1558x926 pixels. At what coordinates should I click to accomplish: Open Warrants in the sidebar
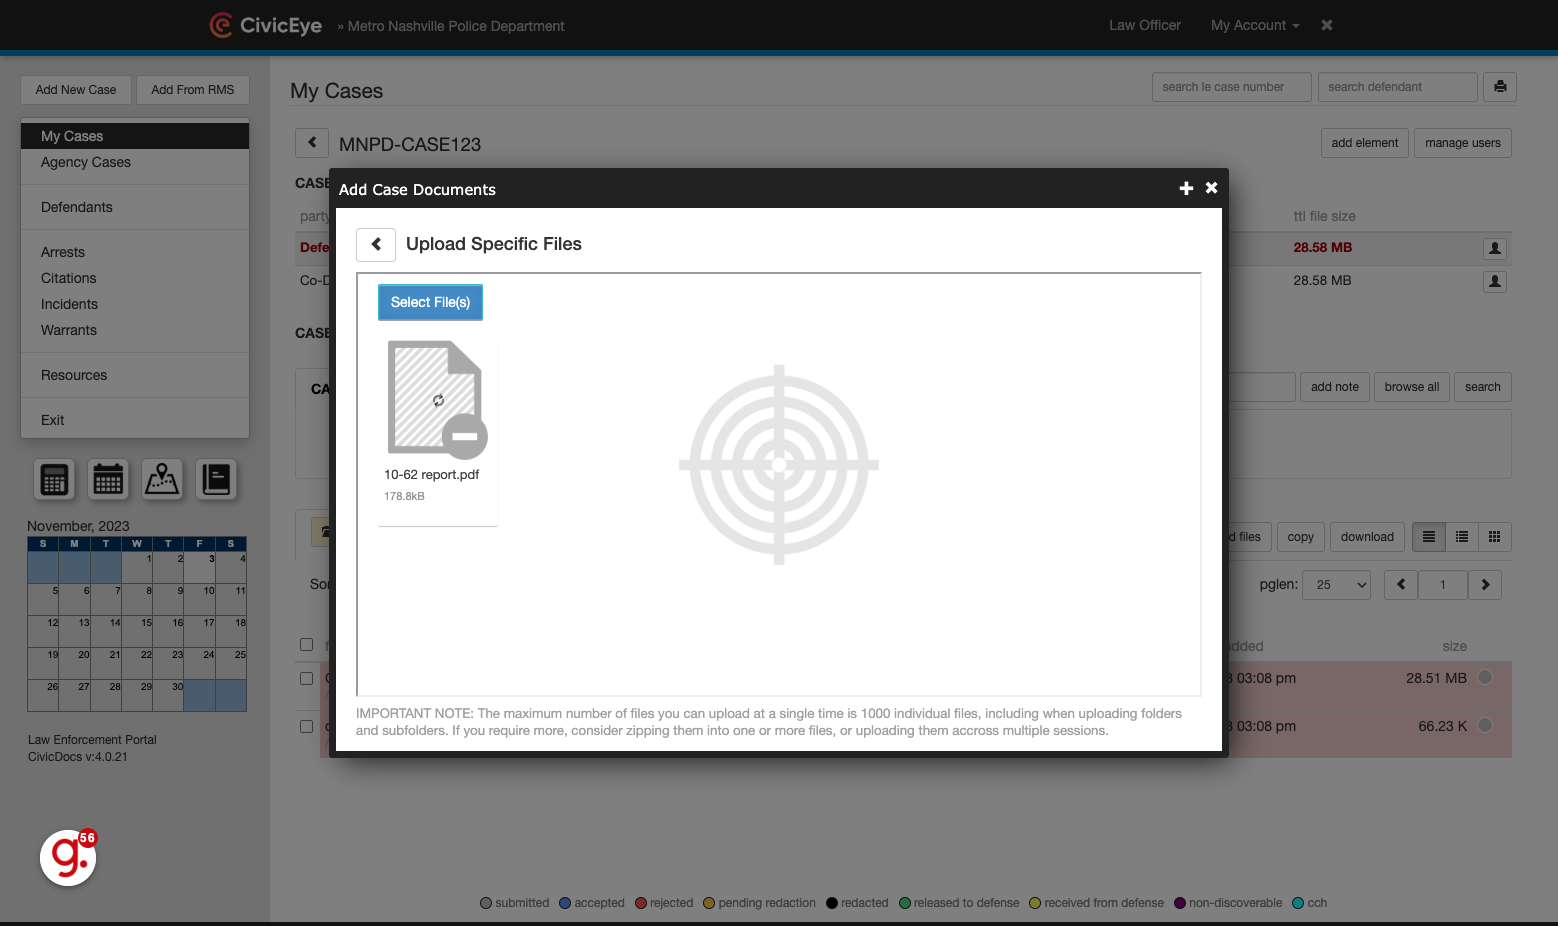(x=135, y=330)
